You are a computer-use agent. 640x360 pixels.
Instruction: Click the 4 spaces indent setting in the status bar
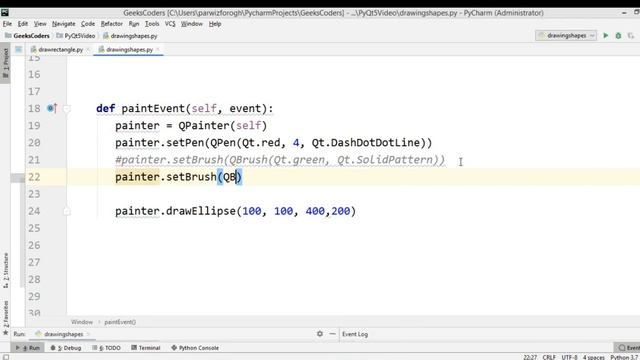click(x=593, y=357)
